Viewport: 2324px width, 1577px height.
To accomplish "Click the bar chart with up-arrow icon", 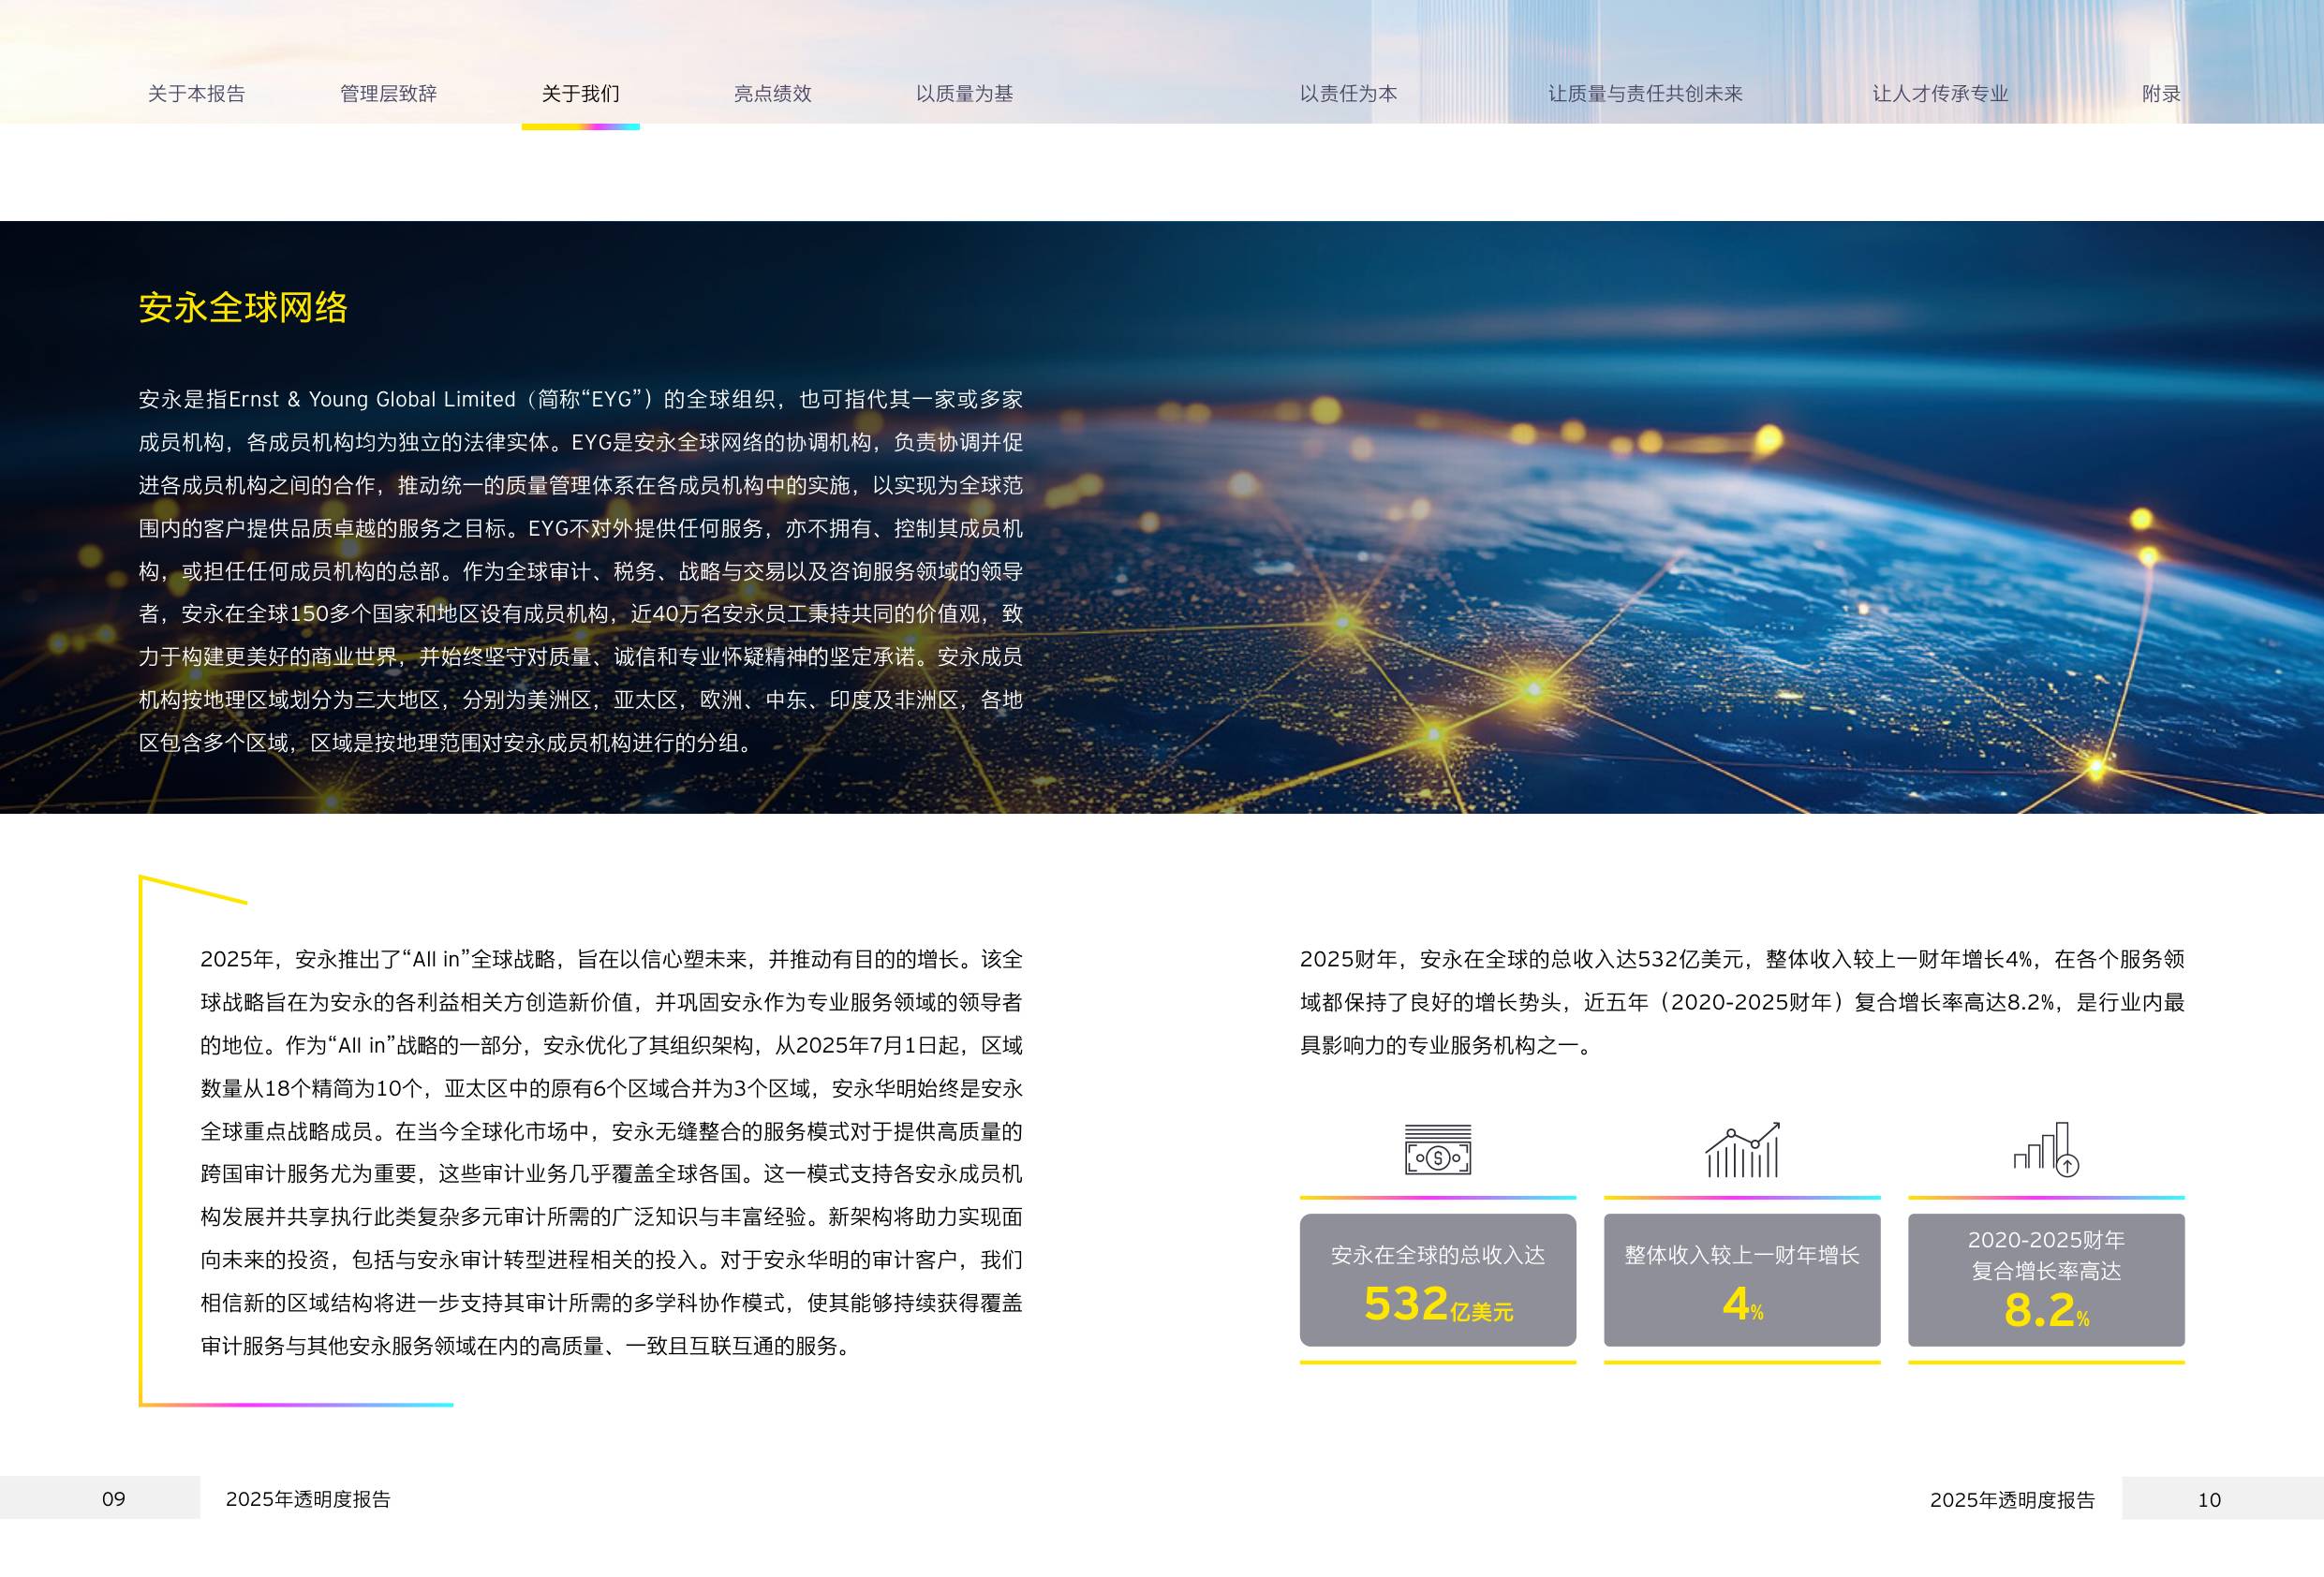I will [x=2046, y=1149].
